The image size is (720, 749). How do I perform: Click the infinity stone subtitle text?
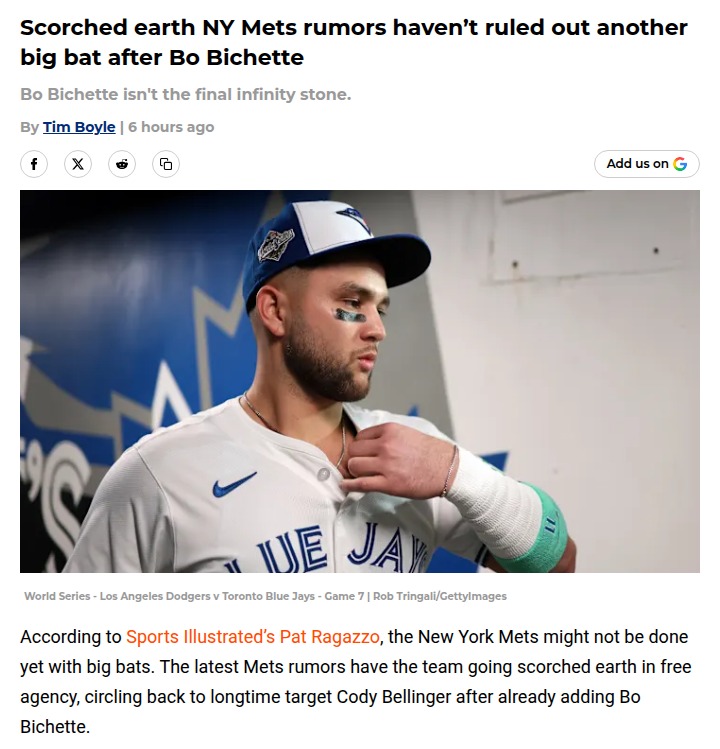185,95
